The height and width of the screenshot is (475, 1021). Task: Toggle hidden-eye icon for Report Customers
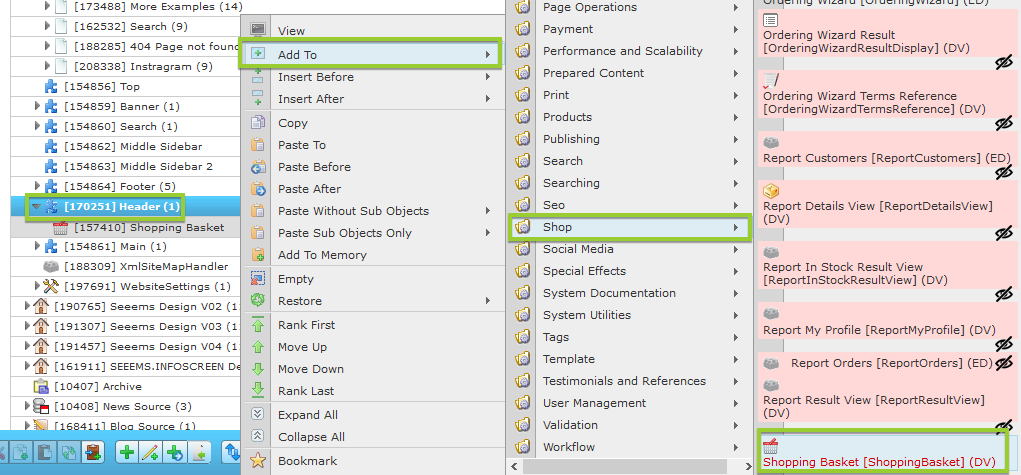[x=1004, y=173]
